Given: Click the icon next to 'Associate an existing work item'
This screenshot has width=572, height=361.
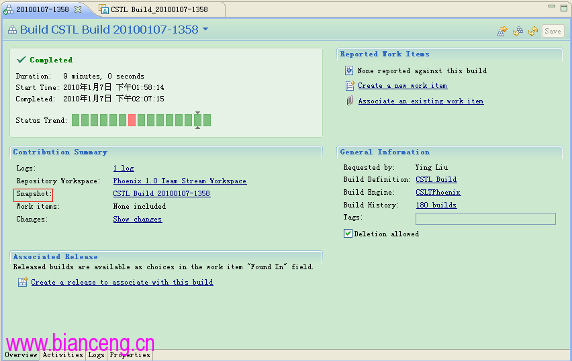Looking at the screenshot, I should (349, 101).
